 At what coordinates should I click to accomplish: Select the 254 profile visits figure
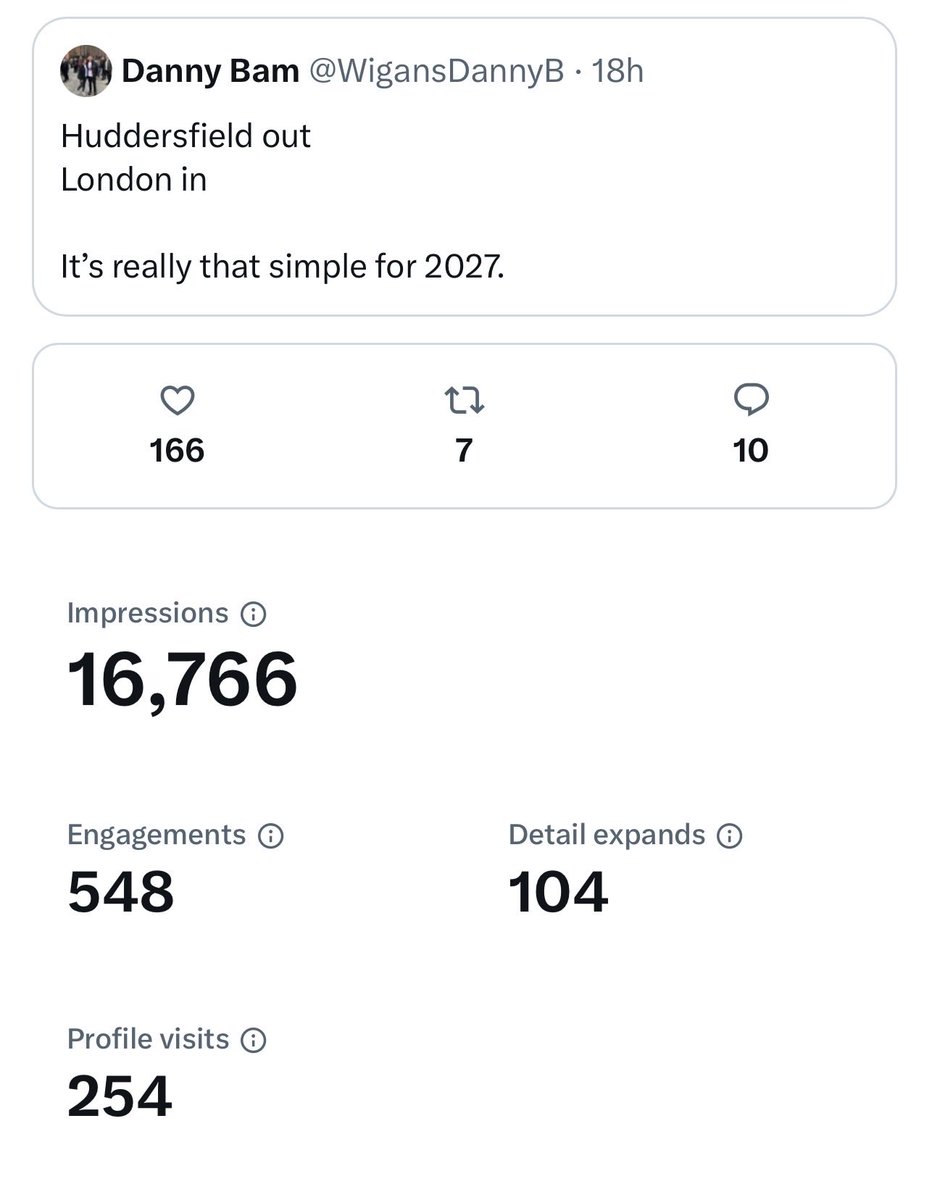coord(120,1096)
